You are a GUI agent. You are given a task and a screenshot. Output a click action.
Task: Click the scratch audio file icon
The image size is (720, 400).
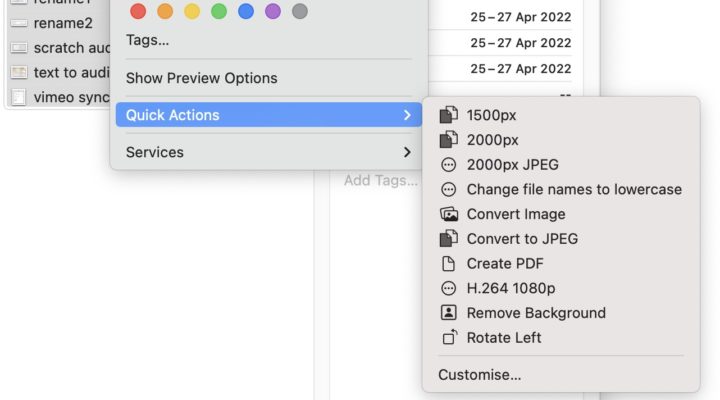click(19, 48)
